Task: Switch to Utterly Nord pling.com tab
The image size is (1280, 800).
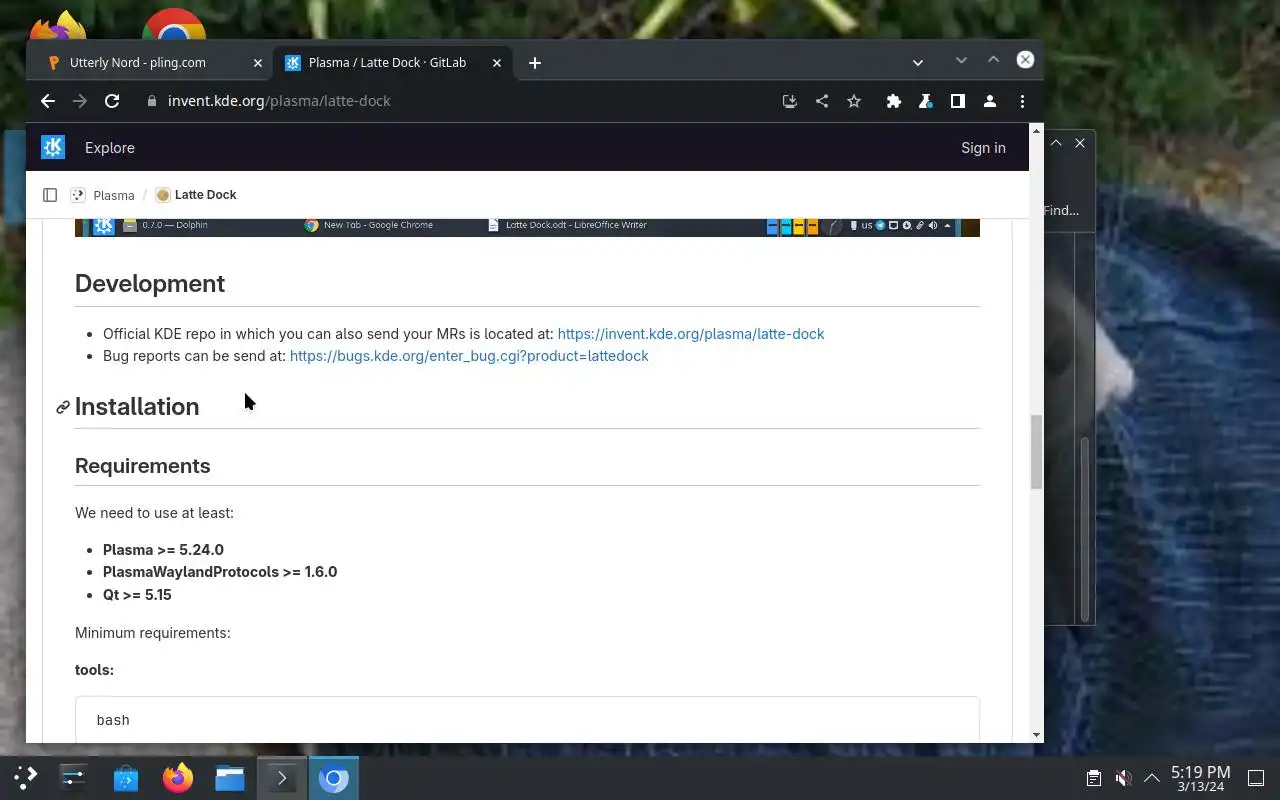Action: point(138,63)
